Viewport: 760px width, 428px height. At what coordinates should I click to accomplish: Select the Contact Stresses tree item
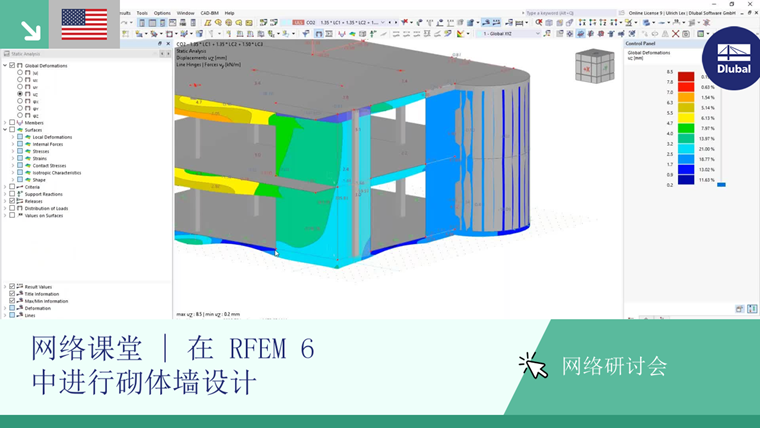coord(49,165)
